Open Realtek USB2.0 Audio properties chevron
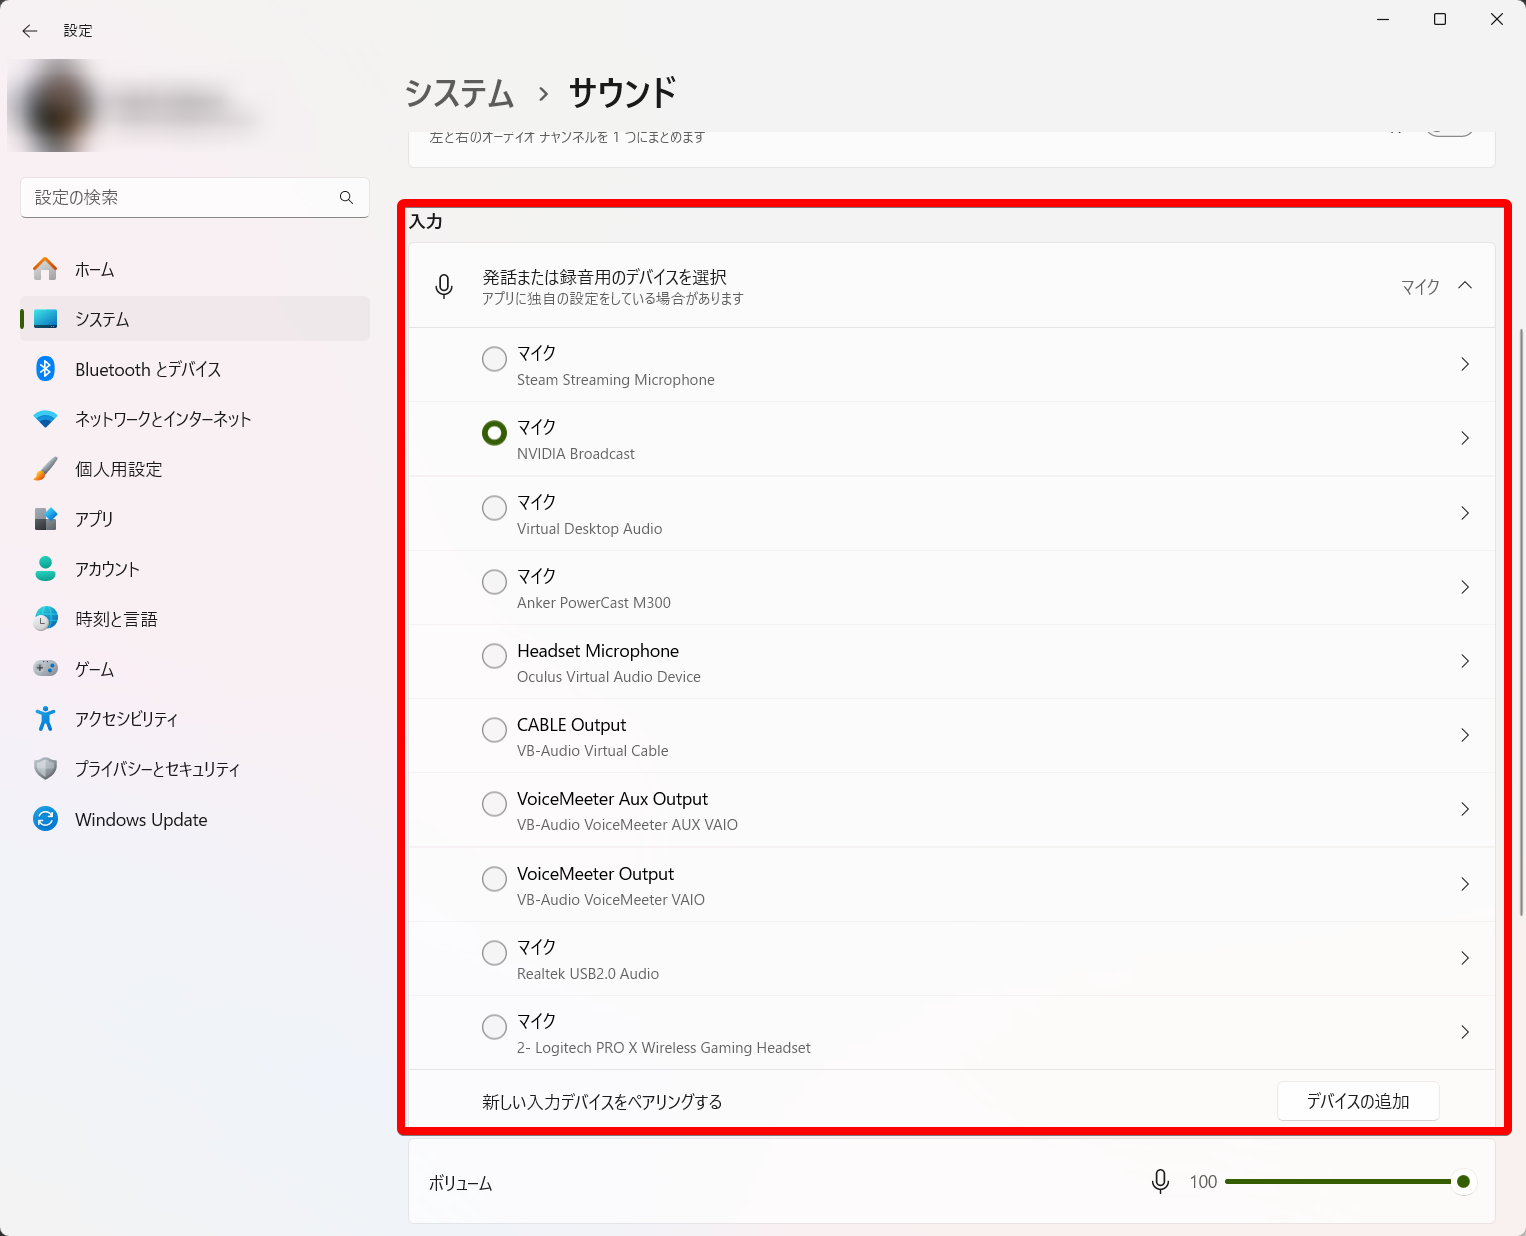The image size is (1526, 1236). [1465, 958]
